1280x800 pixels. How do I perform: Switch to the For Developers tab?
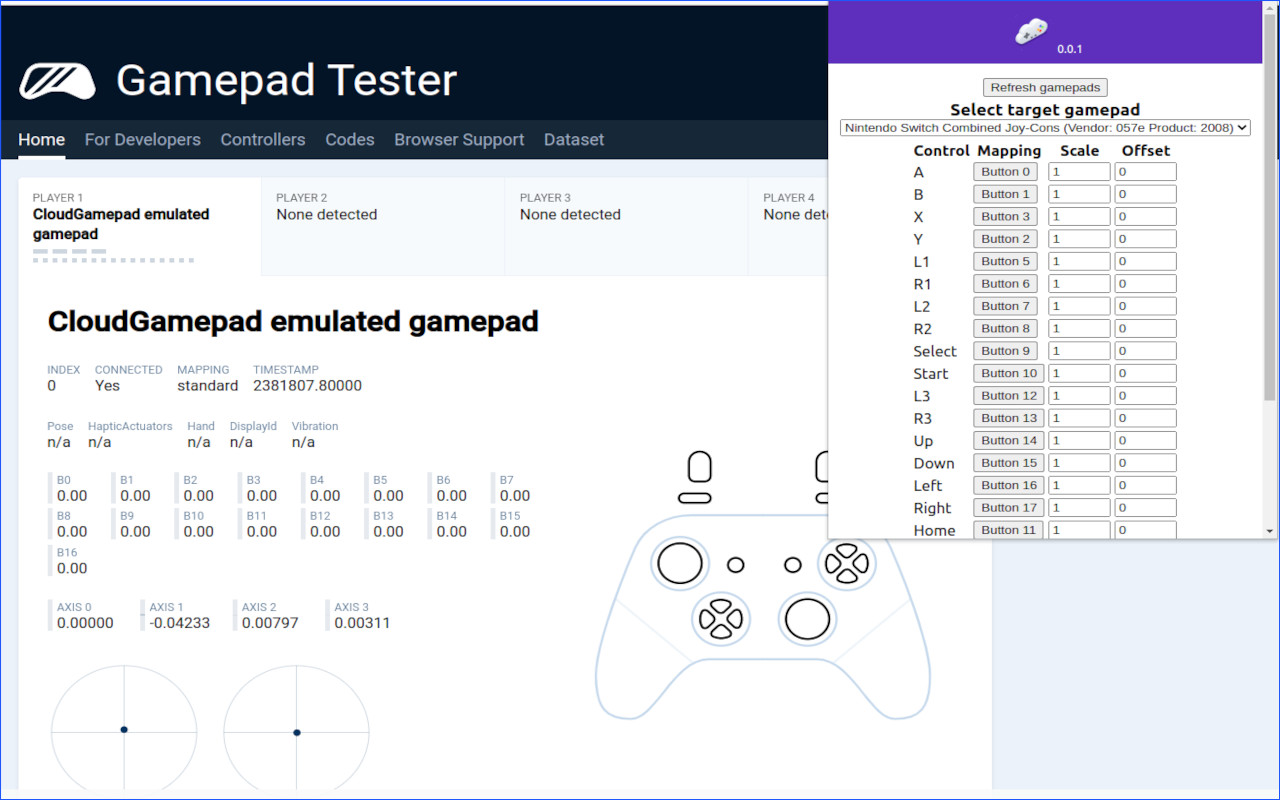142,140
